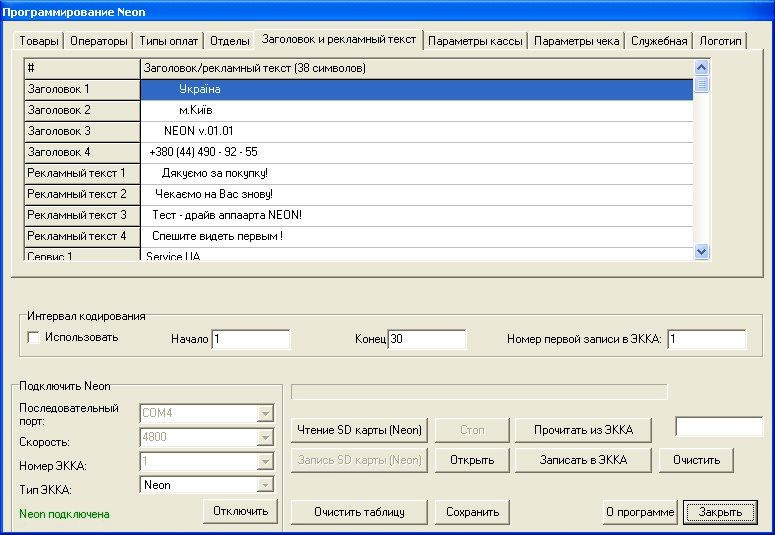Viewport: 775px width, 535px height.
Task: Click the Заголовок 1 row header
Action: [x=82, y=89]
